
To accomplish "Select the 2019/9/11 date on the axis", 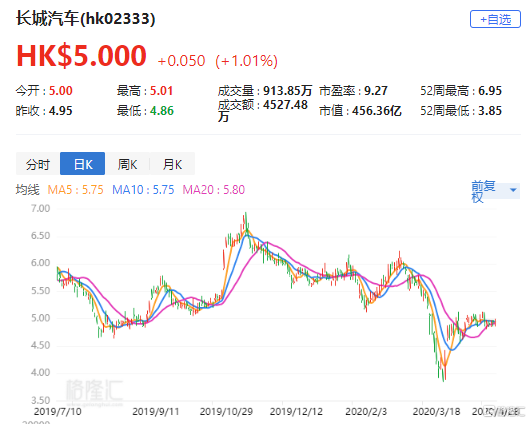I will click(156, 411).
